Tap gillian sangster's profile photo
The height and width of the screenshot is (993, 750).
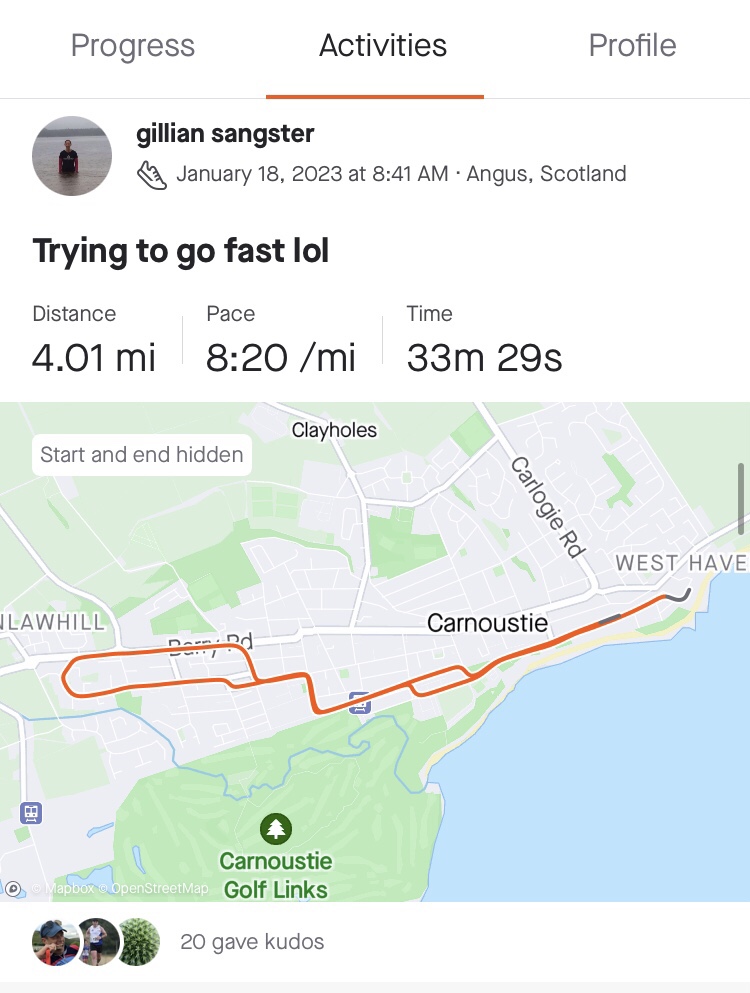(x=72, y=156)
